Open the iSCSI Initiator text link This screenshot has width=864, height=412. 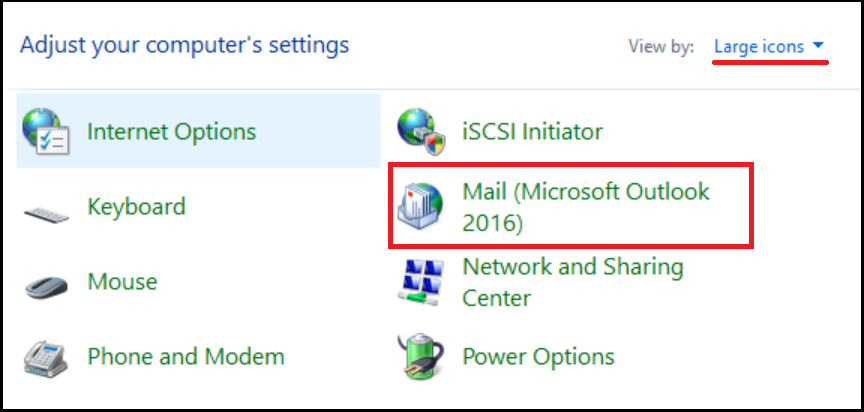point(532,132)
